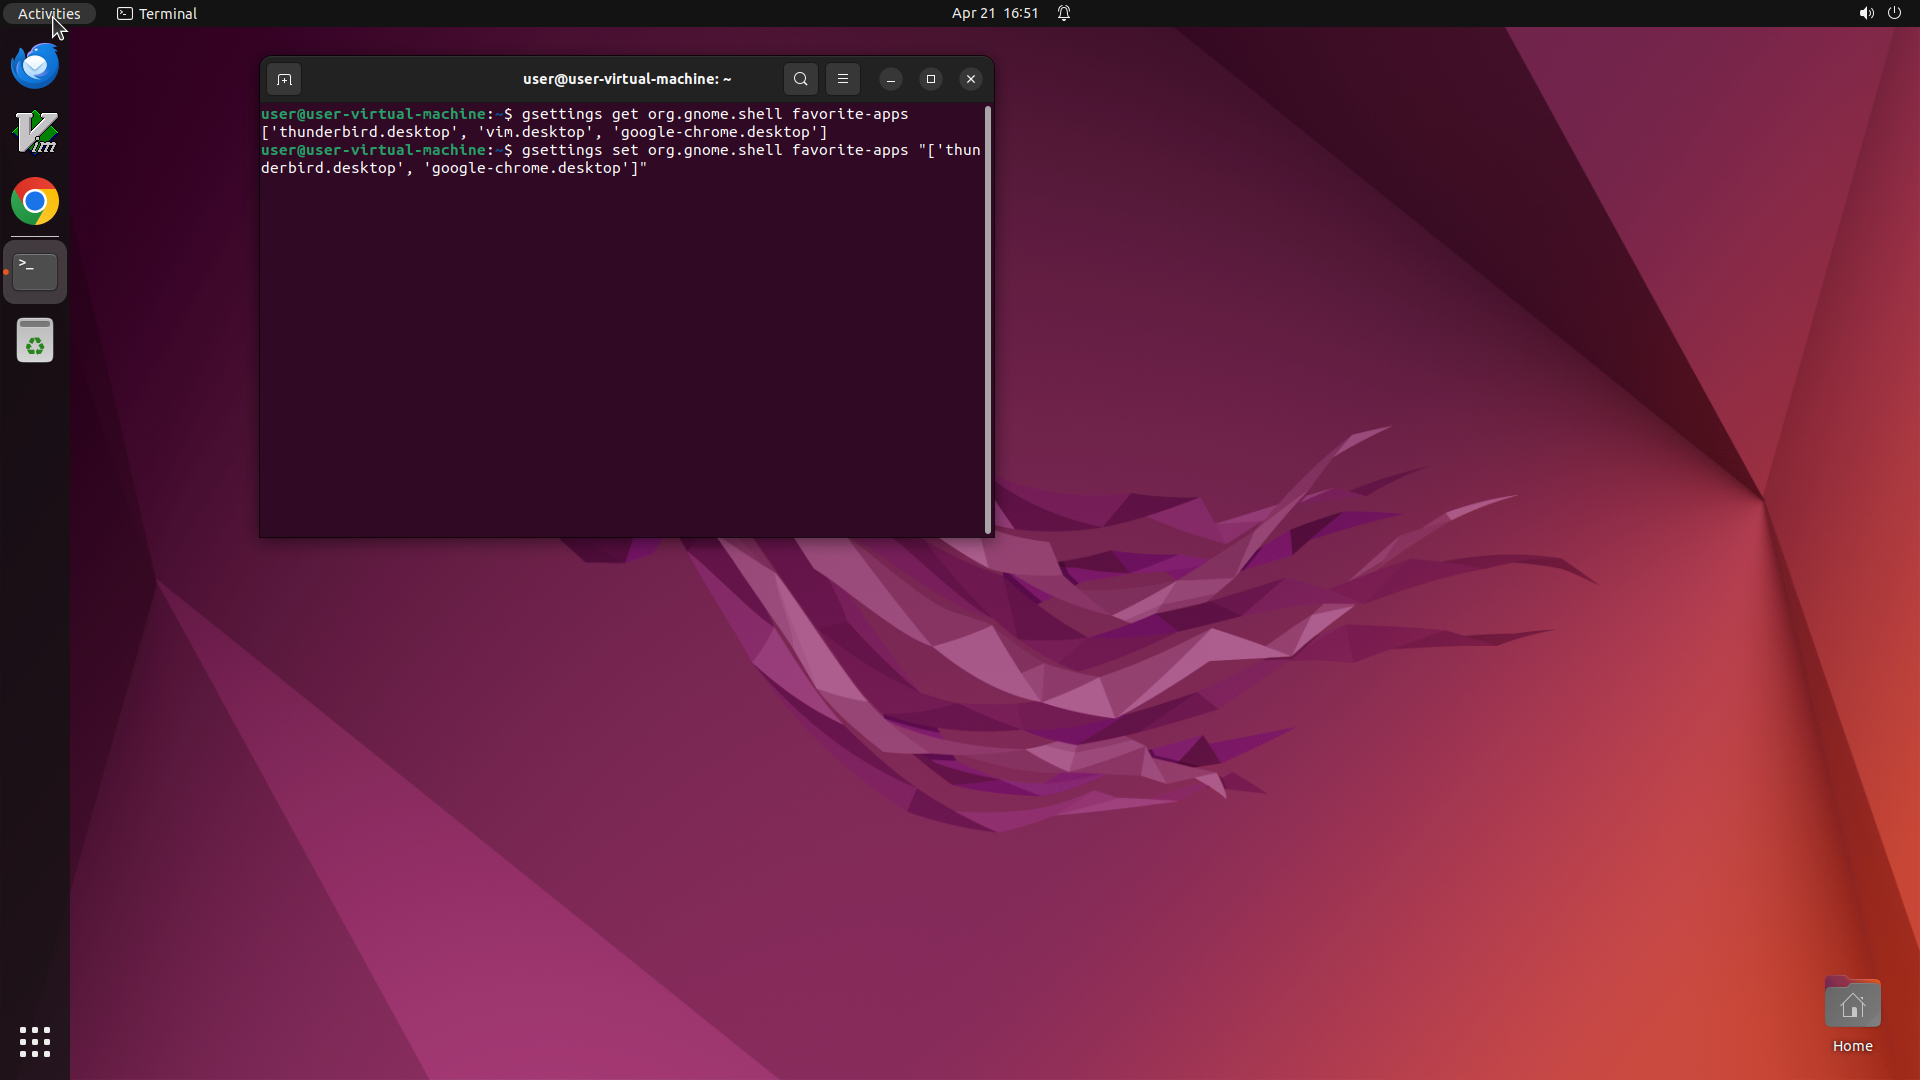Open Google Chrome from the dock
Screen dimensions: 1920x1080
coord(35,202)
